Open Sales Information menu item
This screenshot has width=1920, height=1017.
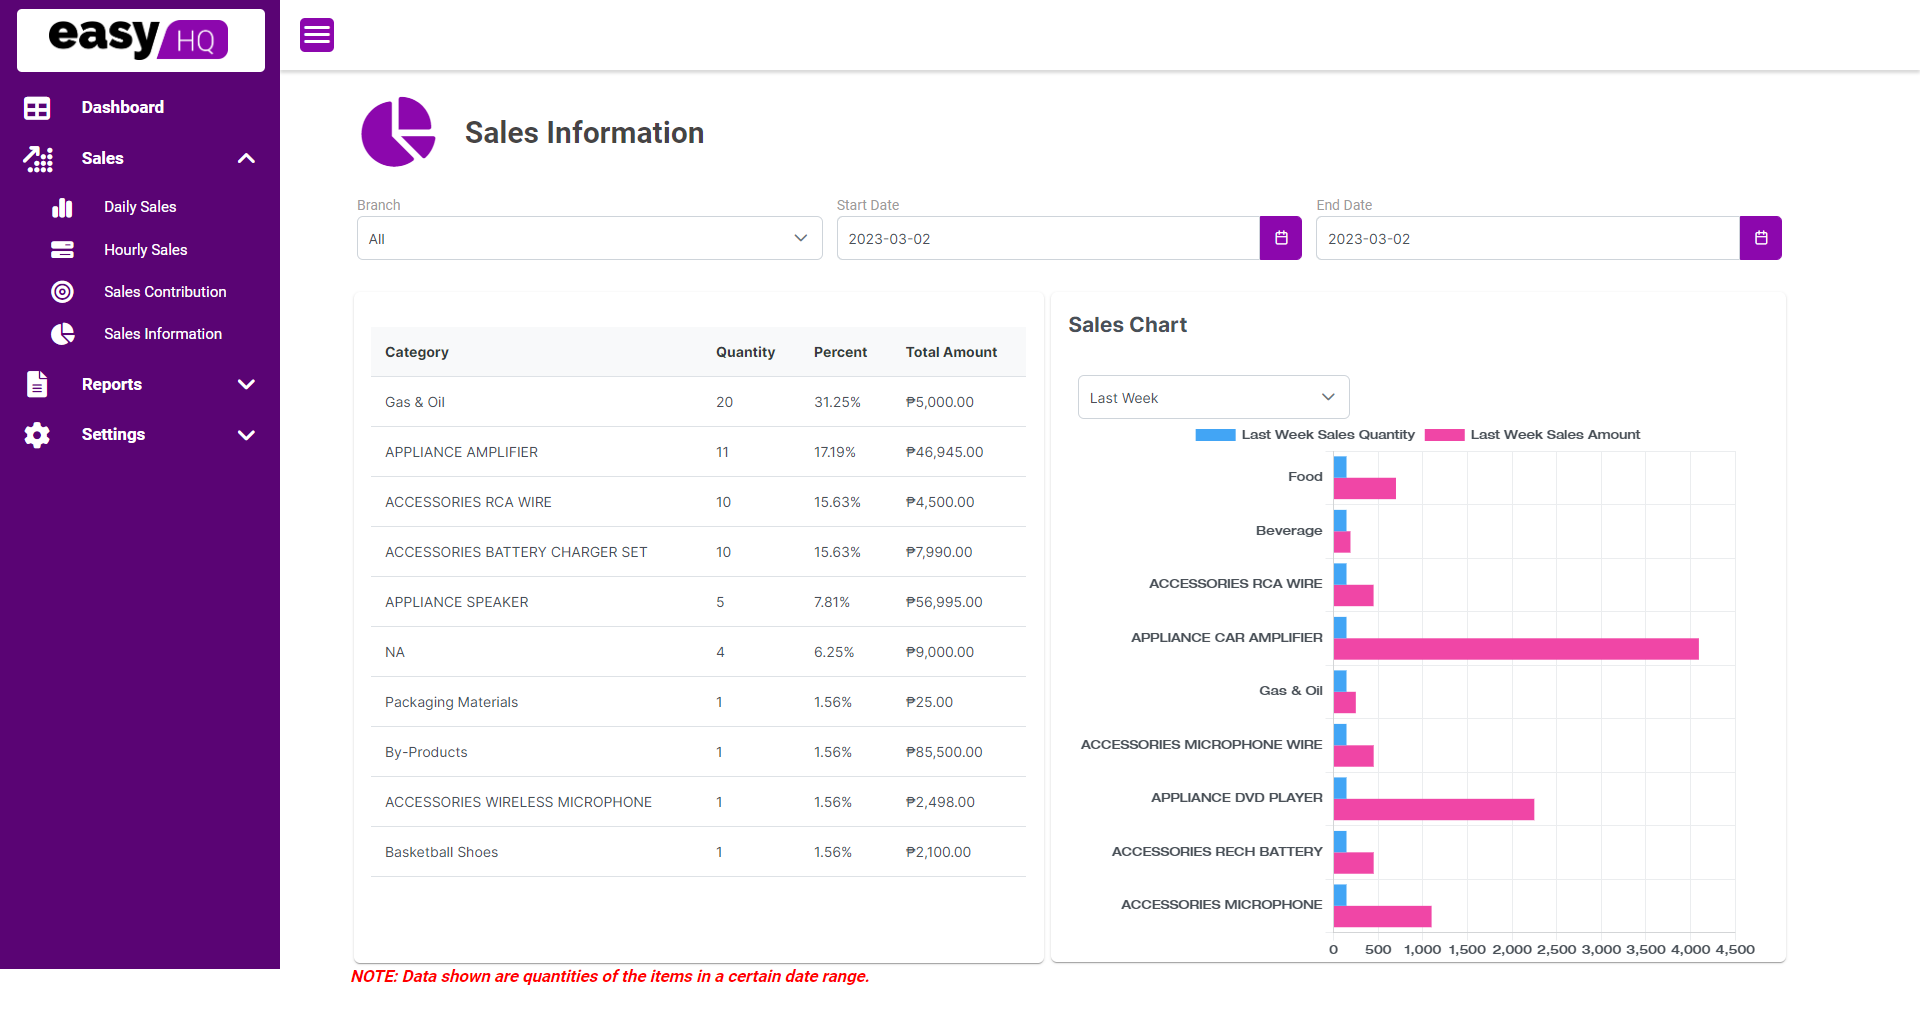point(163,334)
